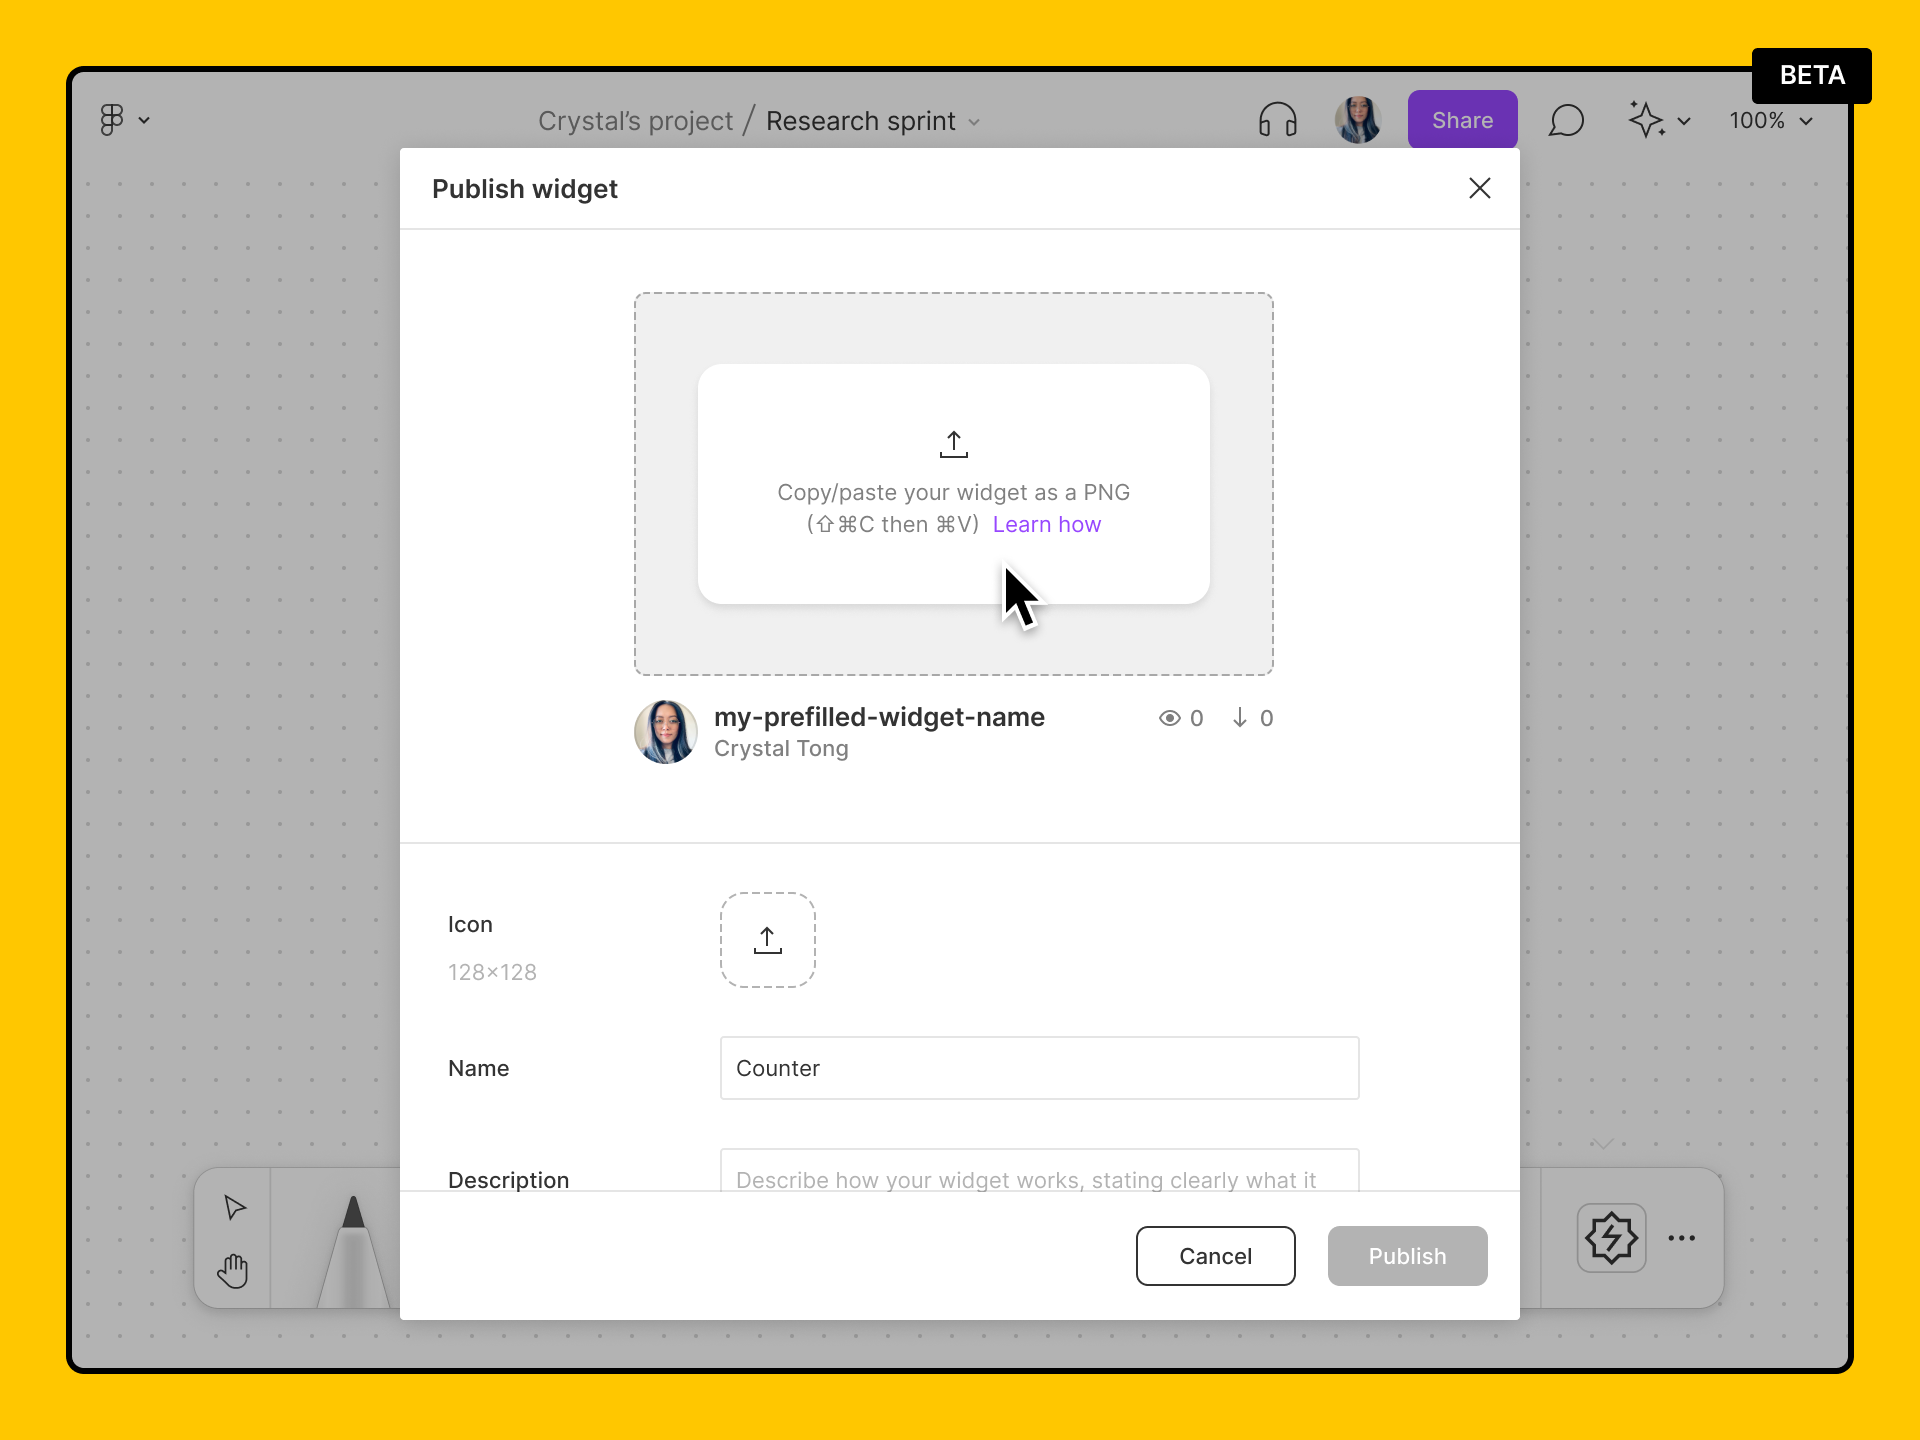
Task: Open the Figma main menu logo
Action: pos(112,120)
